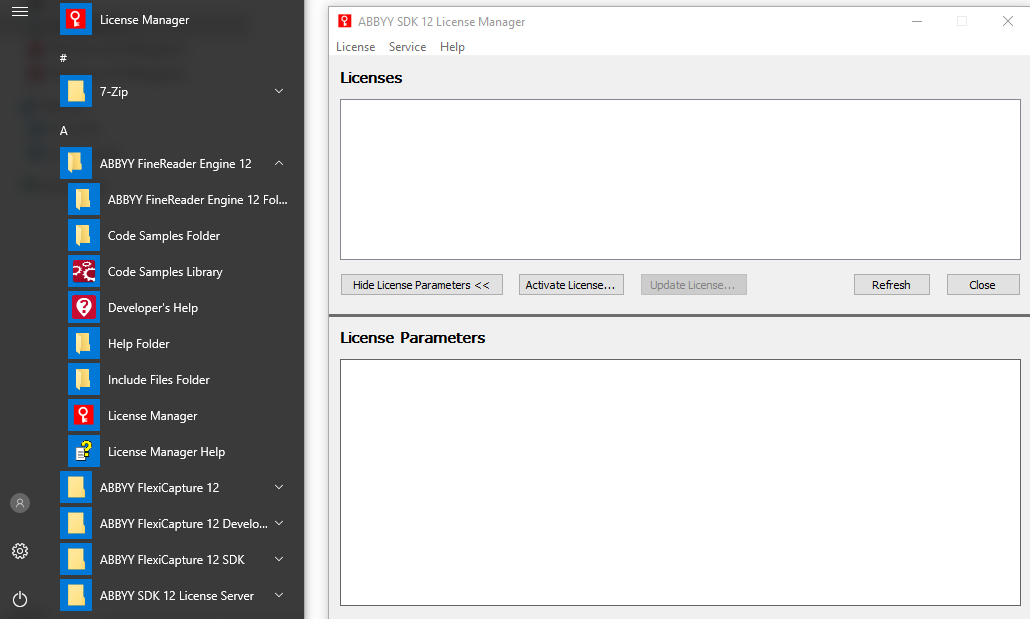Click 'License Manager Help' label
The height and width of the screenshot is (619, 1030).
(x=166, y=451)
